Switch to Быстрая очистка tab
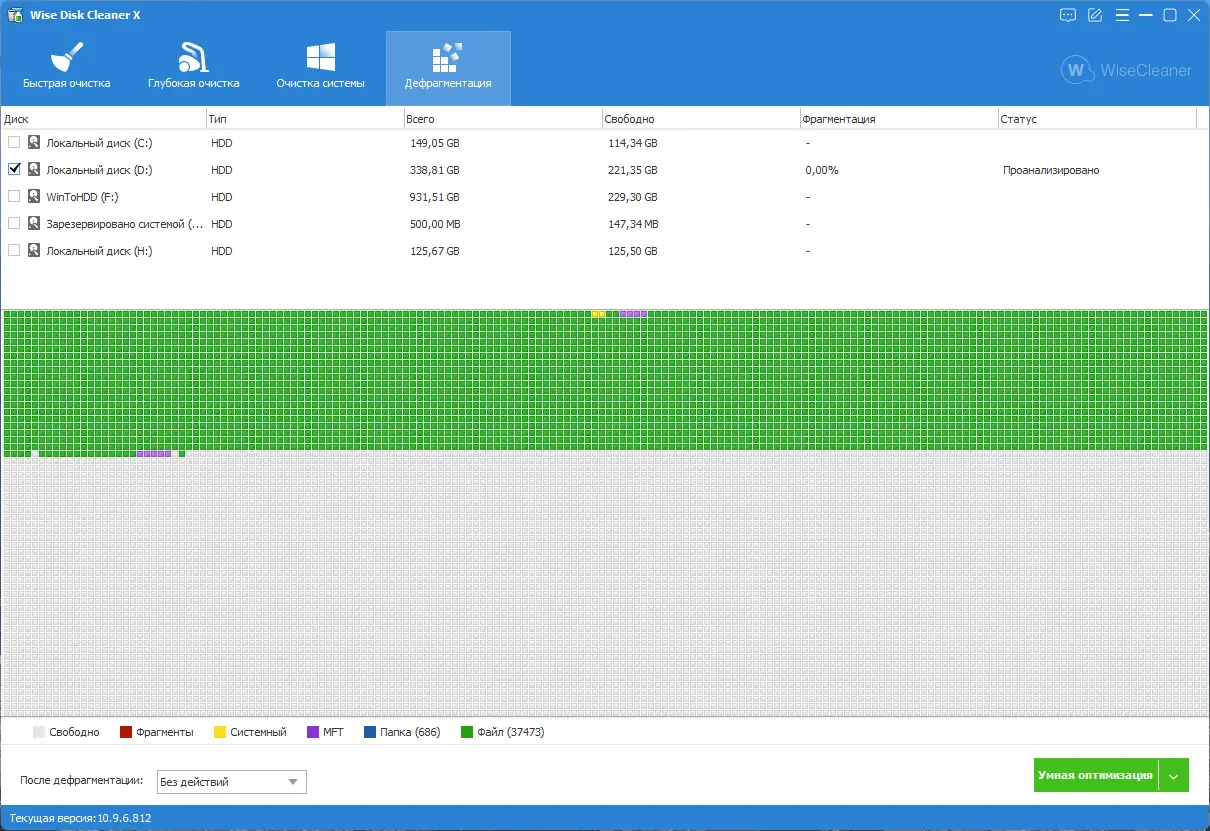 point(67,68)
